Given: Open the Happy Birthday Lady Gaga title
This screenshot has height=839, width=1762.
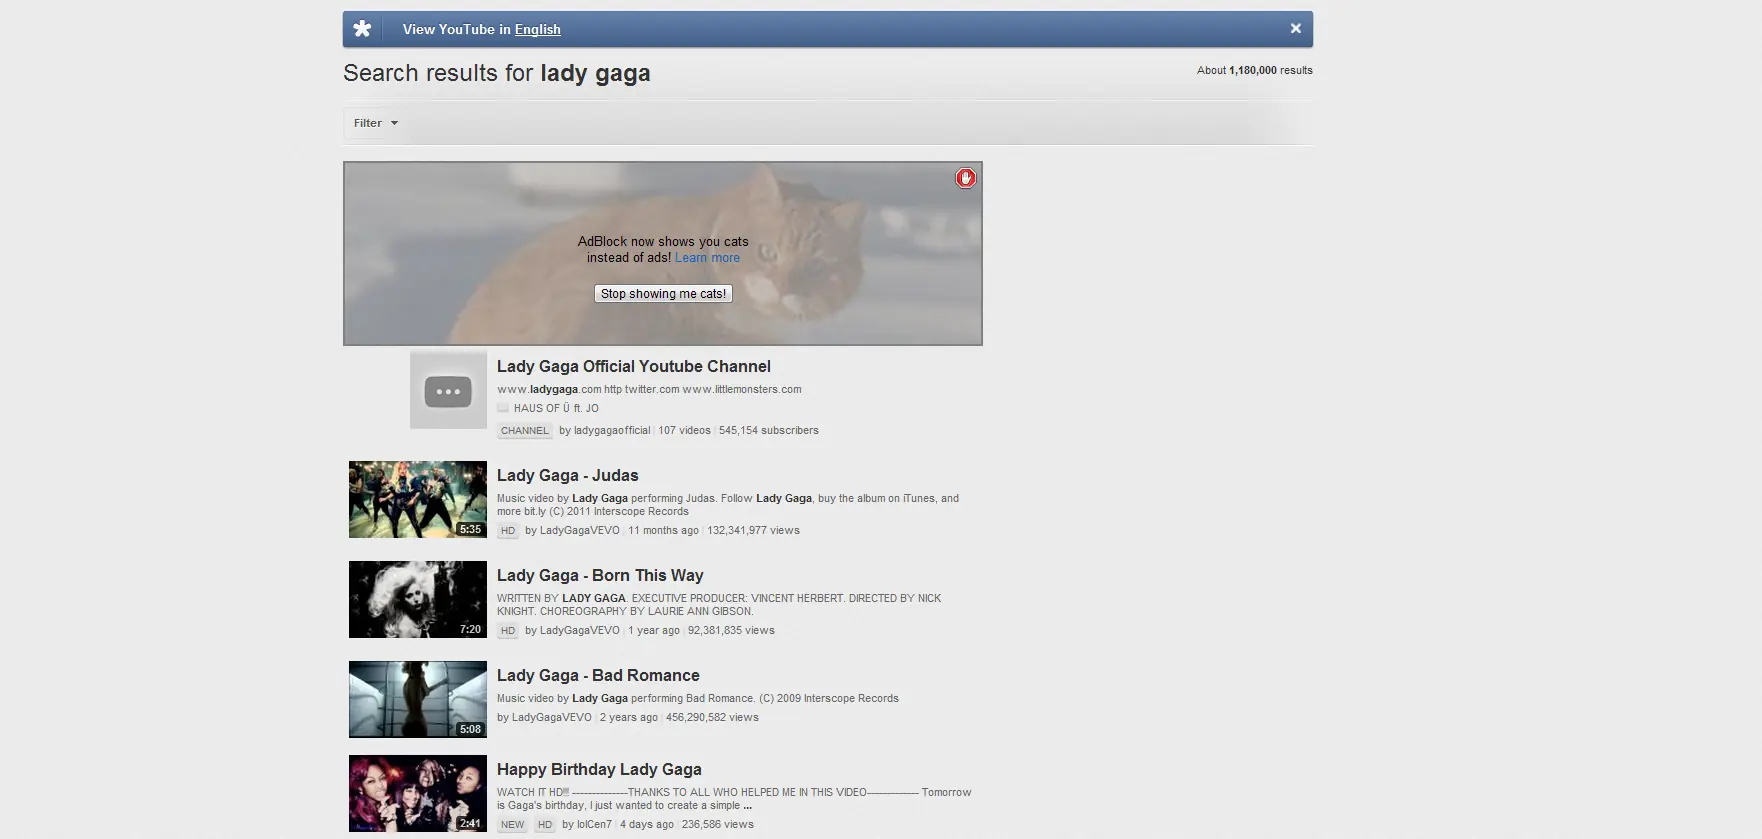Looking at the screenshot, I should pyautogui.click(x=599, y=770).
